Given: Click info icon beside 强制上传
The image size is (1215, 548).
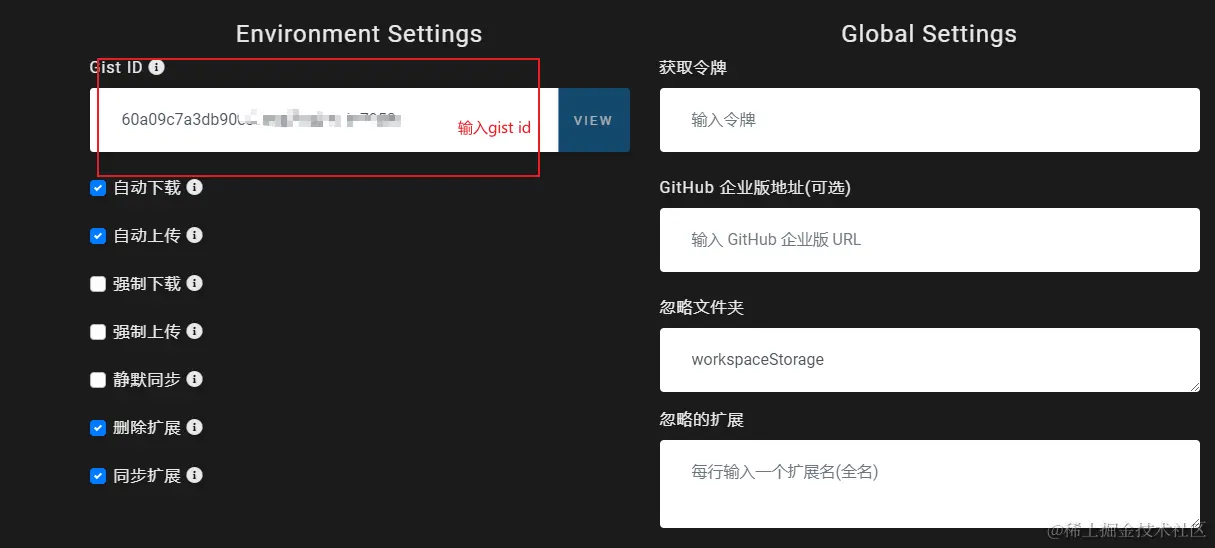Looking at the screenshot, I should coord(195,331).
